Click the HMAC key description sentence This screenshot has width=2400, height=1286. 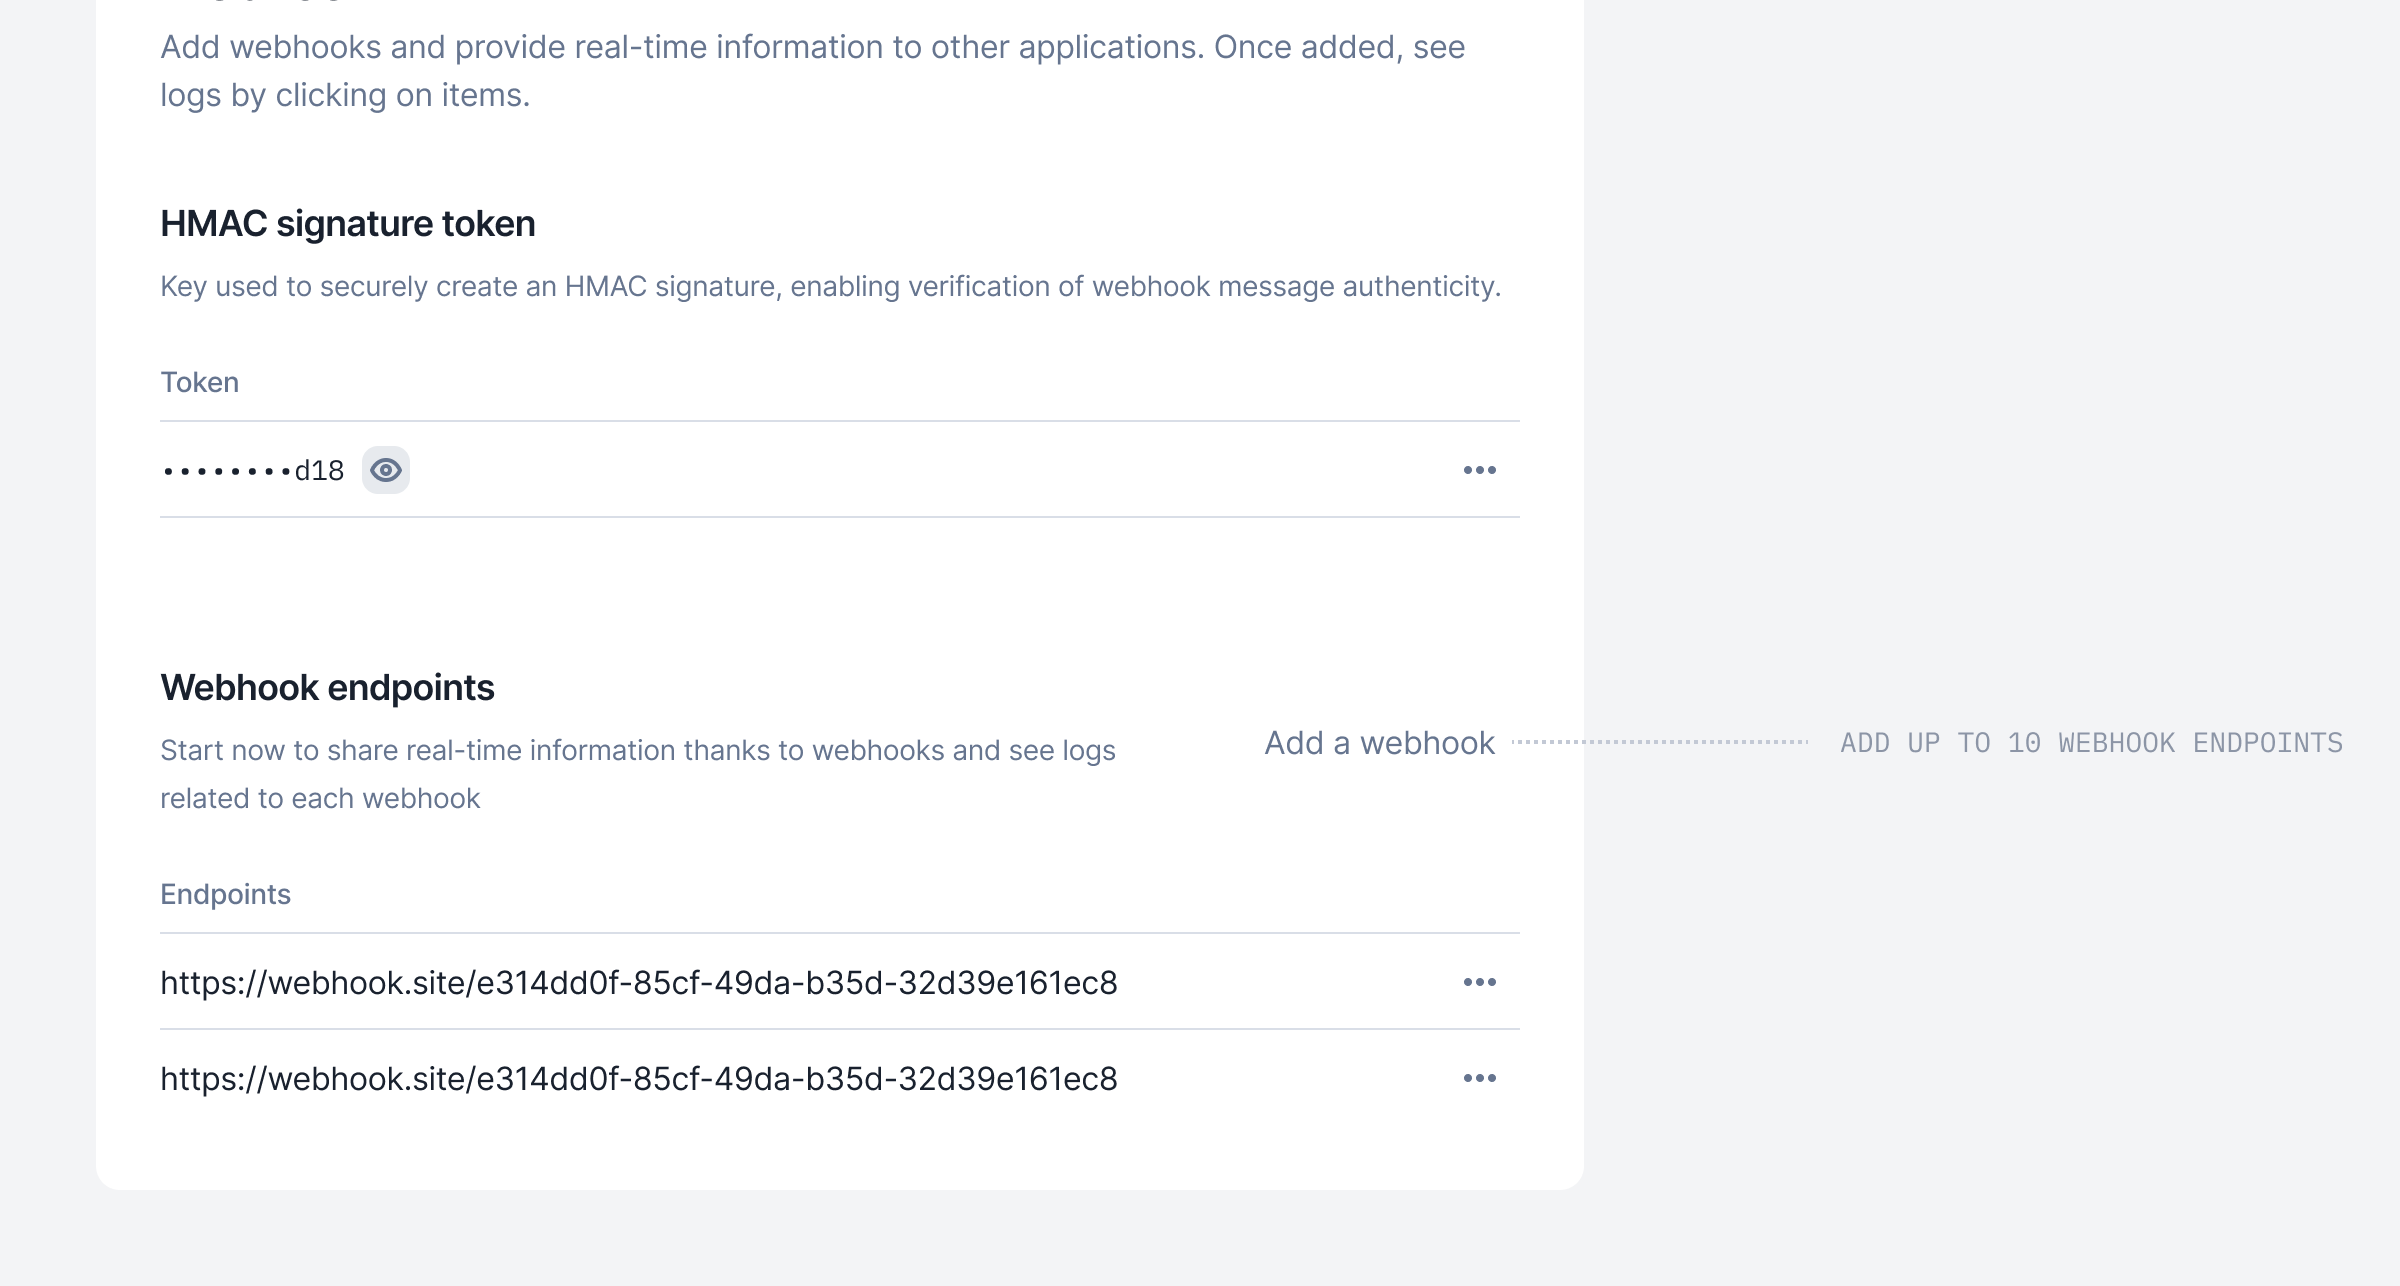pos(830,287)
